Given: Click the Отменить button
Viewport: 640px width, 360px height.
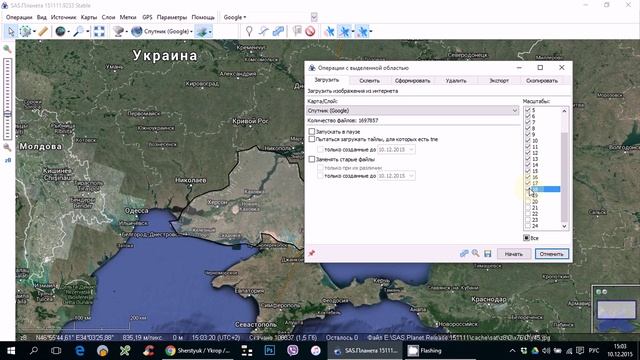Looking at the screenshot, I should [x=551, y=254].
